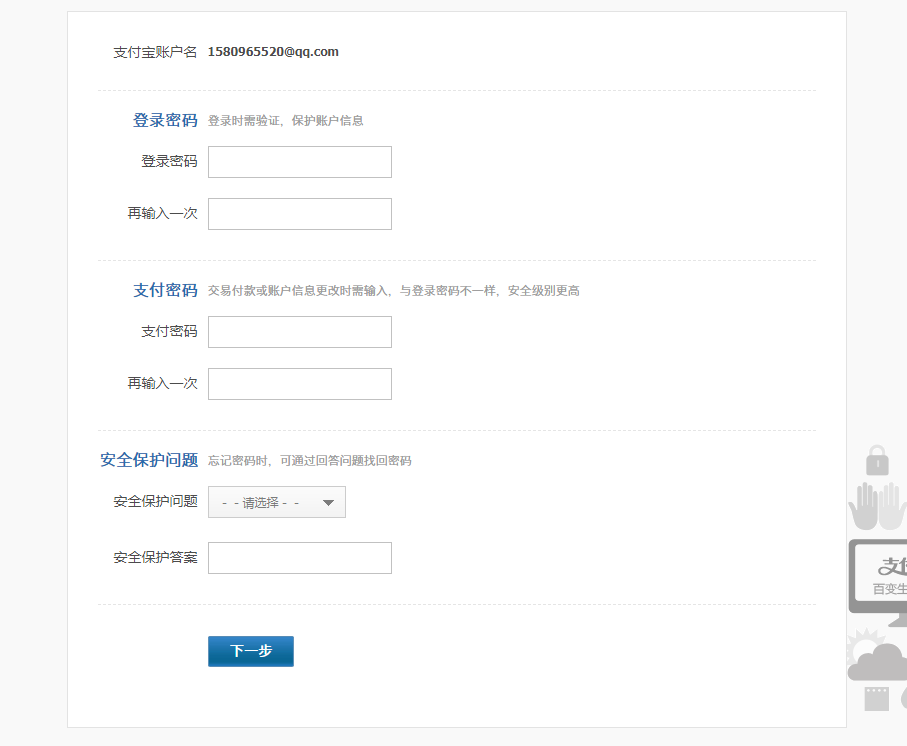907x746 pixels.
Task: Click the raised hands icon on right edge
Action: (877, 507)
